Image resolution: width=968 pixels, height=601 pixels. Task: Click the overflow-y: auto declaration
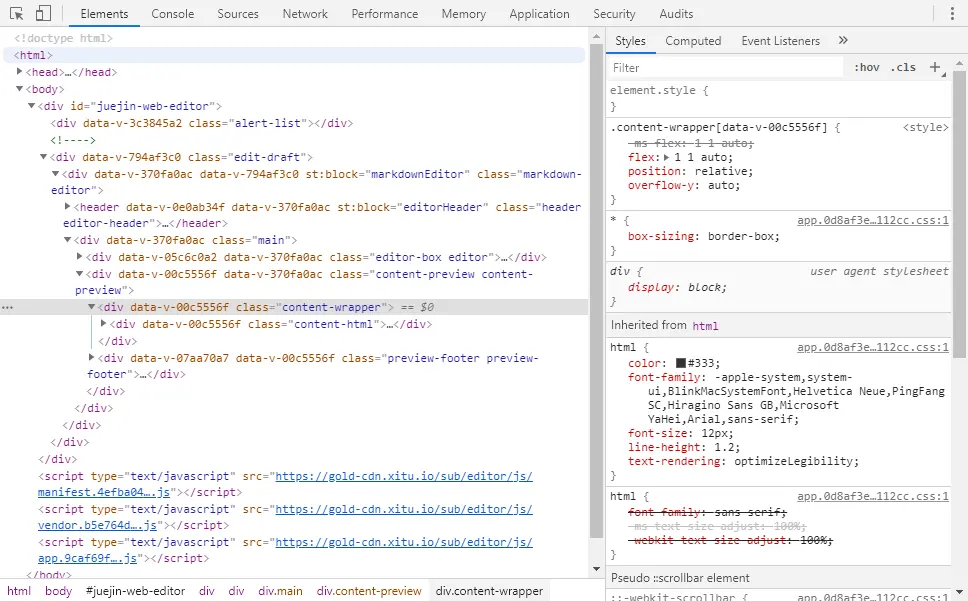(683, 186)
